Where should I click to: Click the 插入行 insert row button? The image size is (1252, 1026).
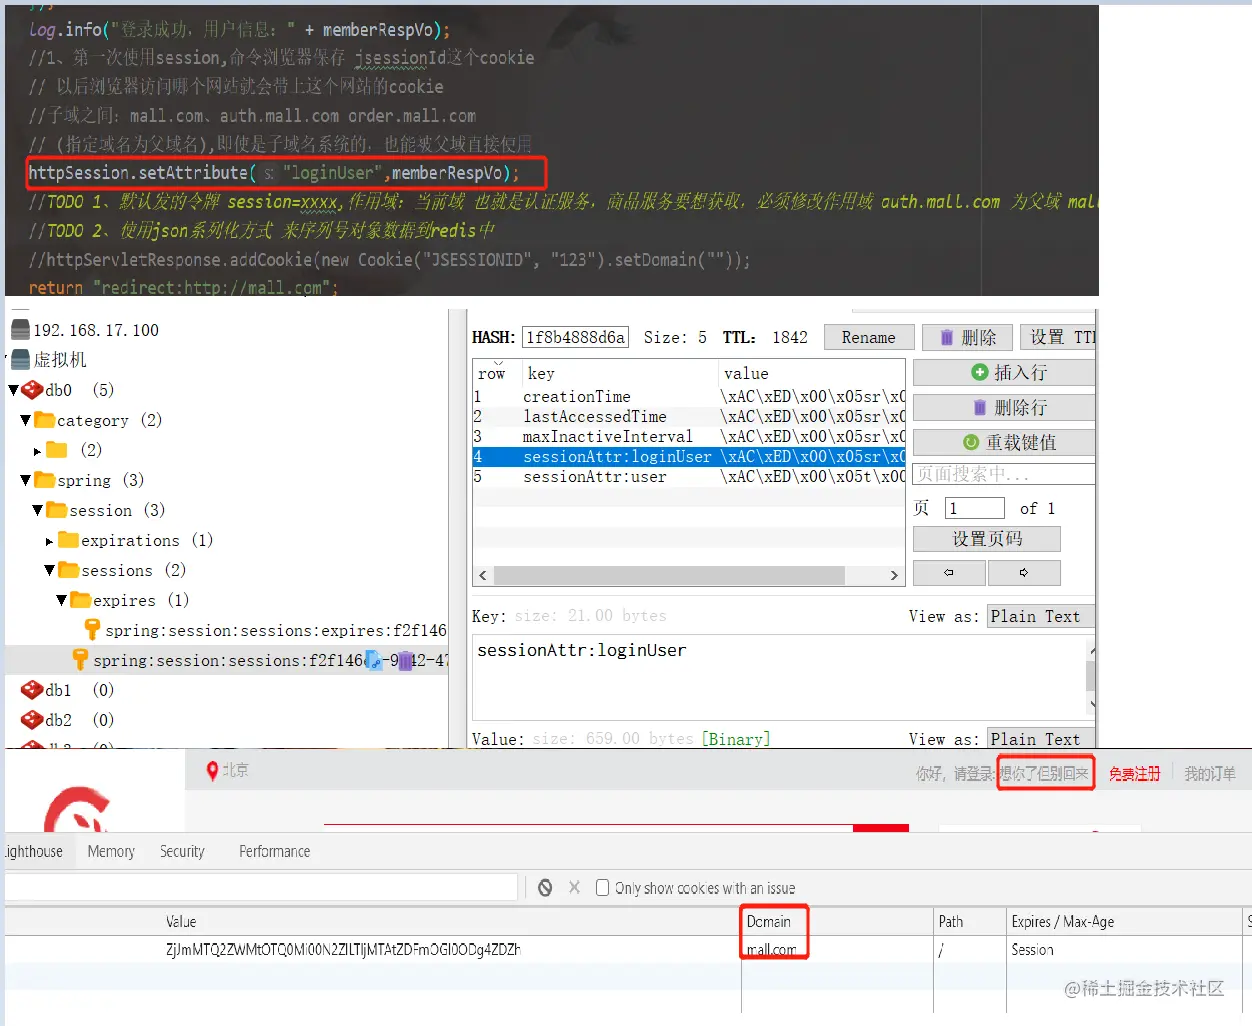point(1004,372)
